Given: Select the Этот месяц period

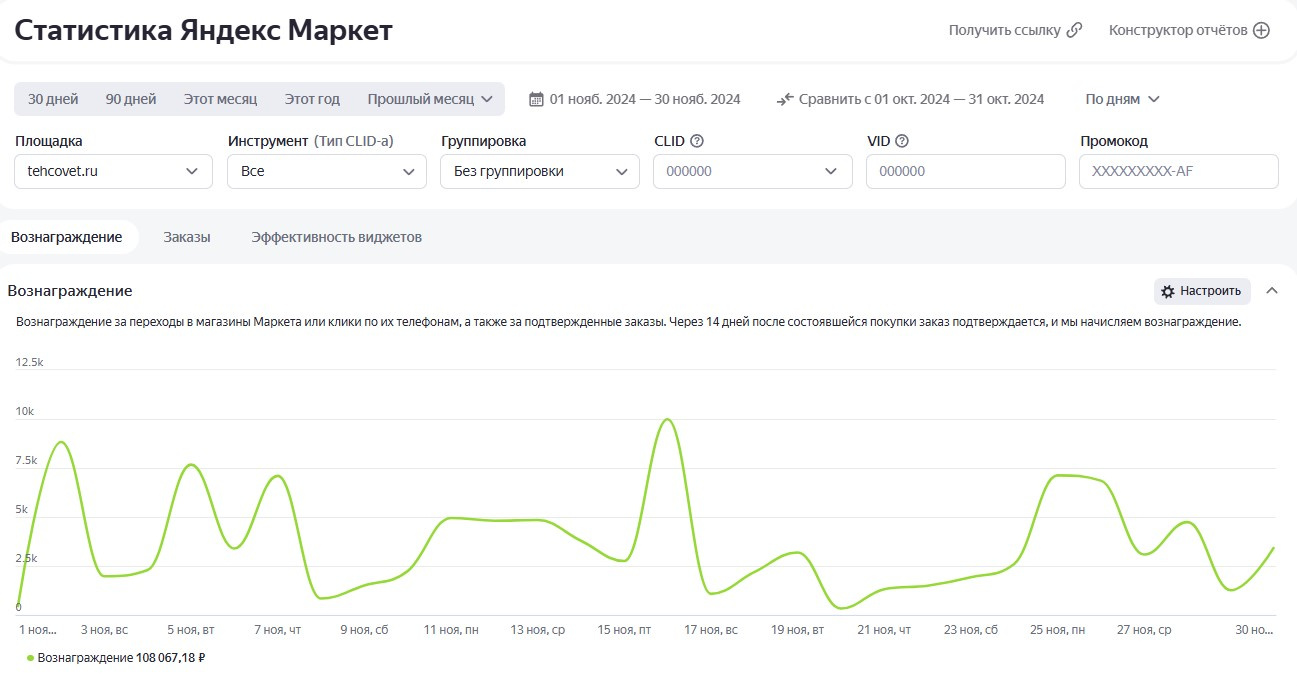Looking at the screenshot, I should tap(220, 99).
